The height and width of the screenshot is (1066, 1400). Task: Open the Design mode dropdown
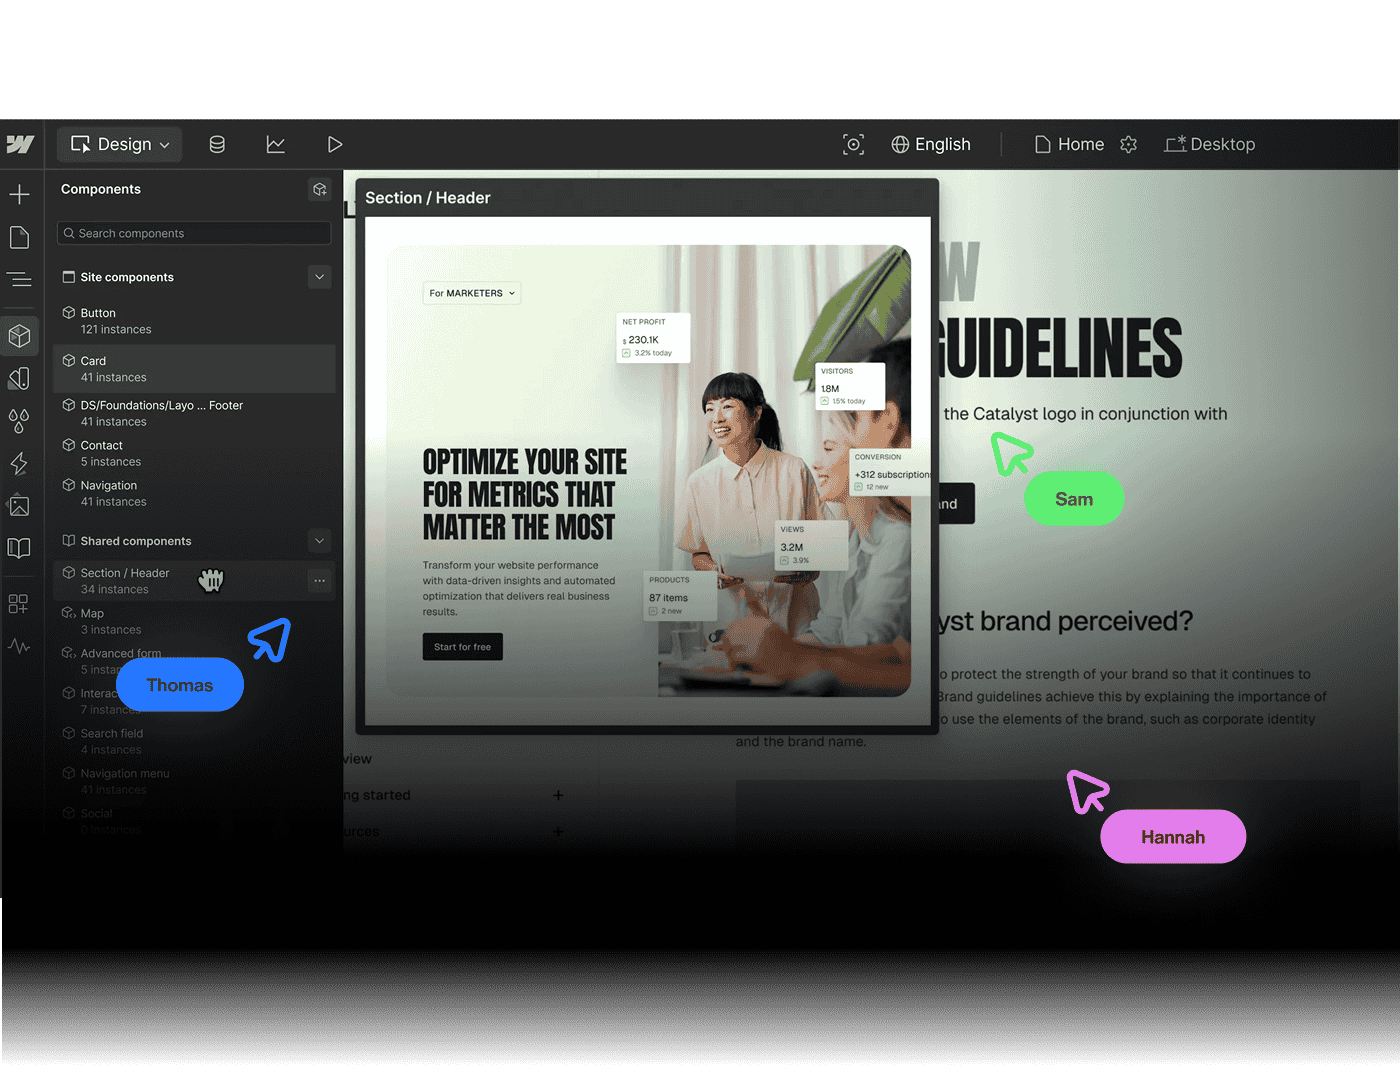tap(120, 145)
